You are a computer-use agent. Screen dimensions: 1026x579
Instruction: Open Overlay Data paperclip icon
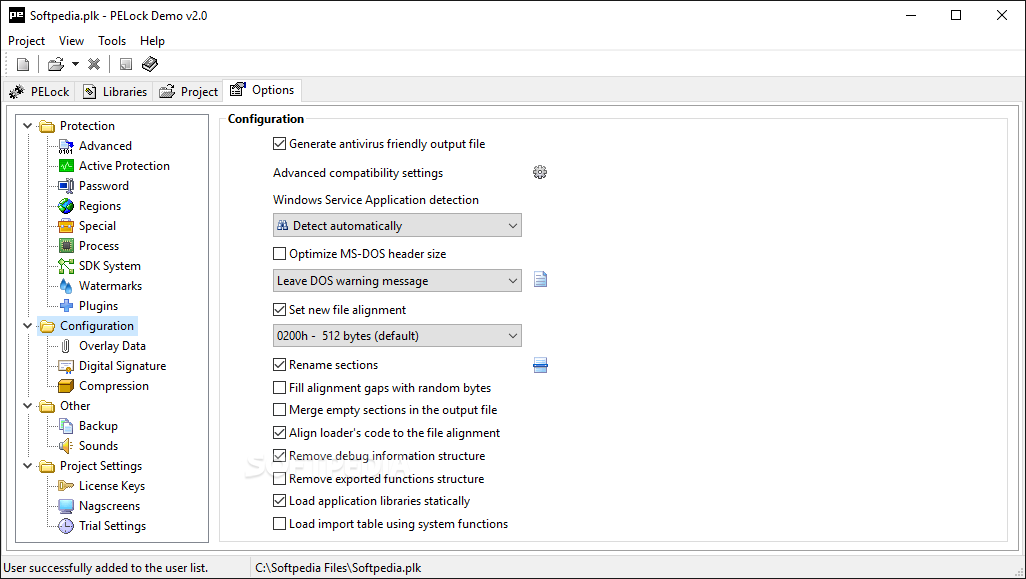point(66,346)
